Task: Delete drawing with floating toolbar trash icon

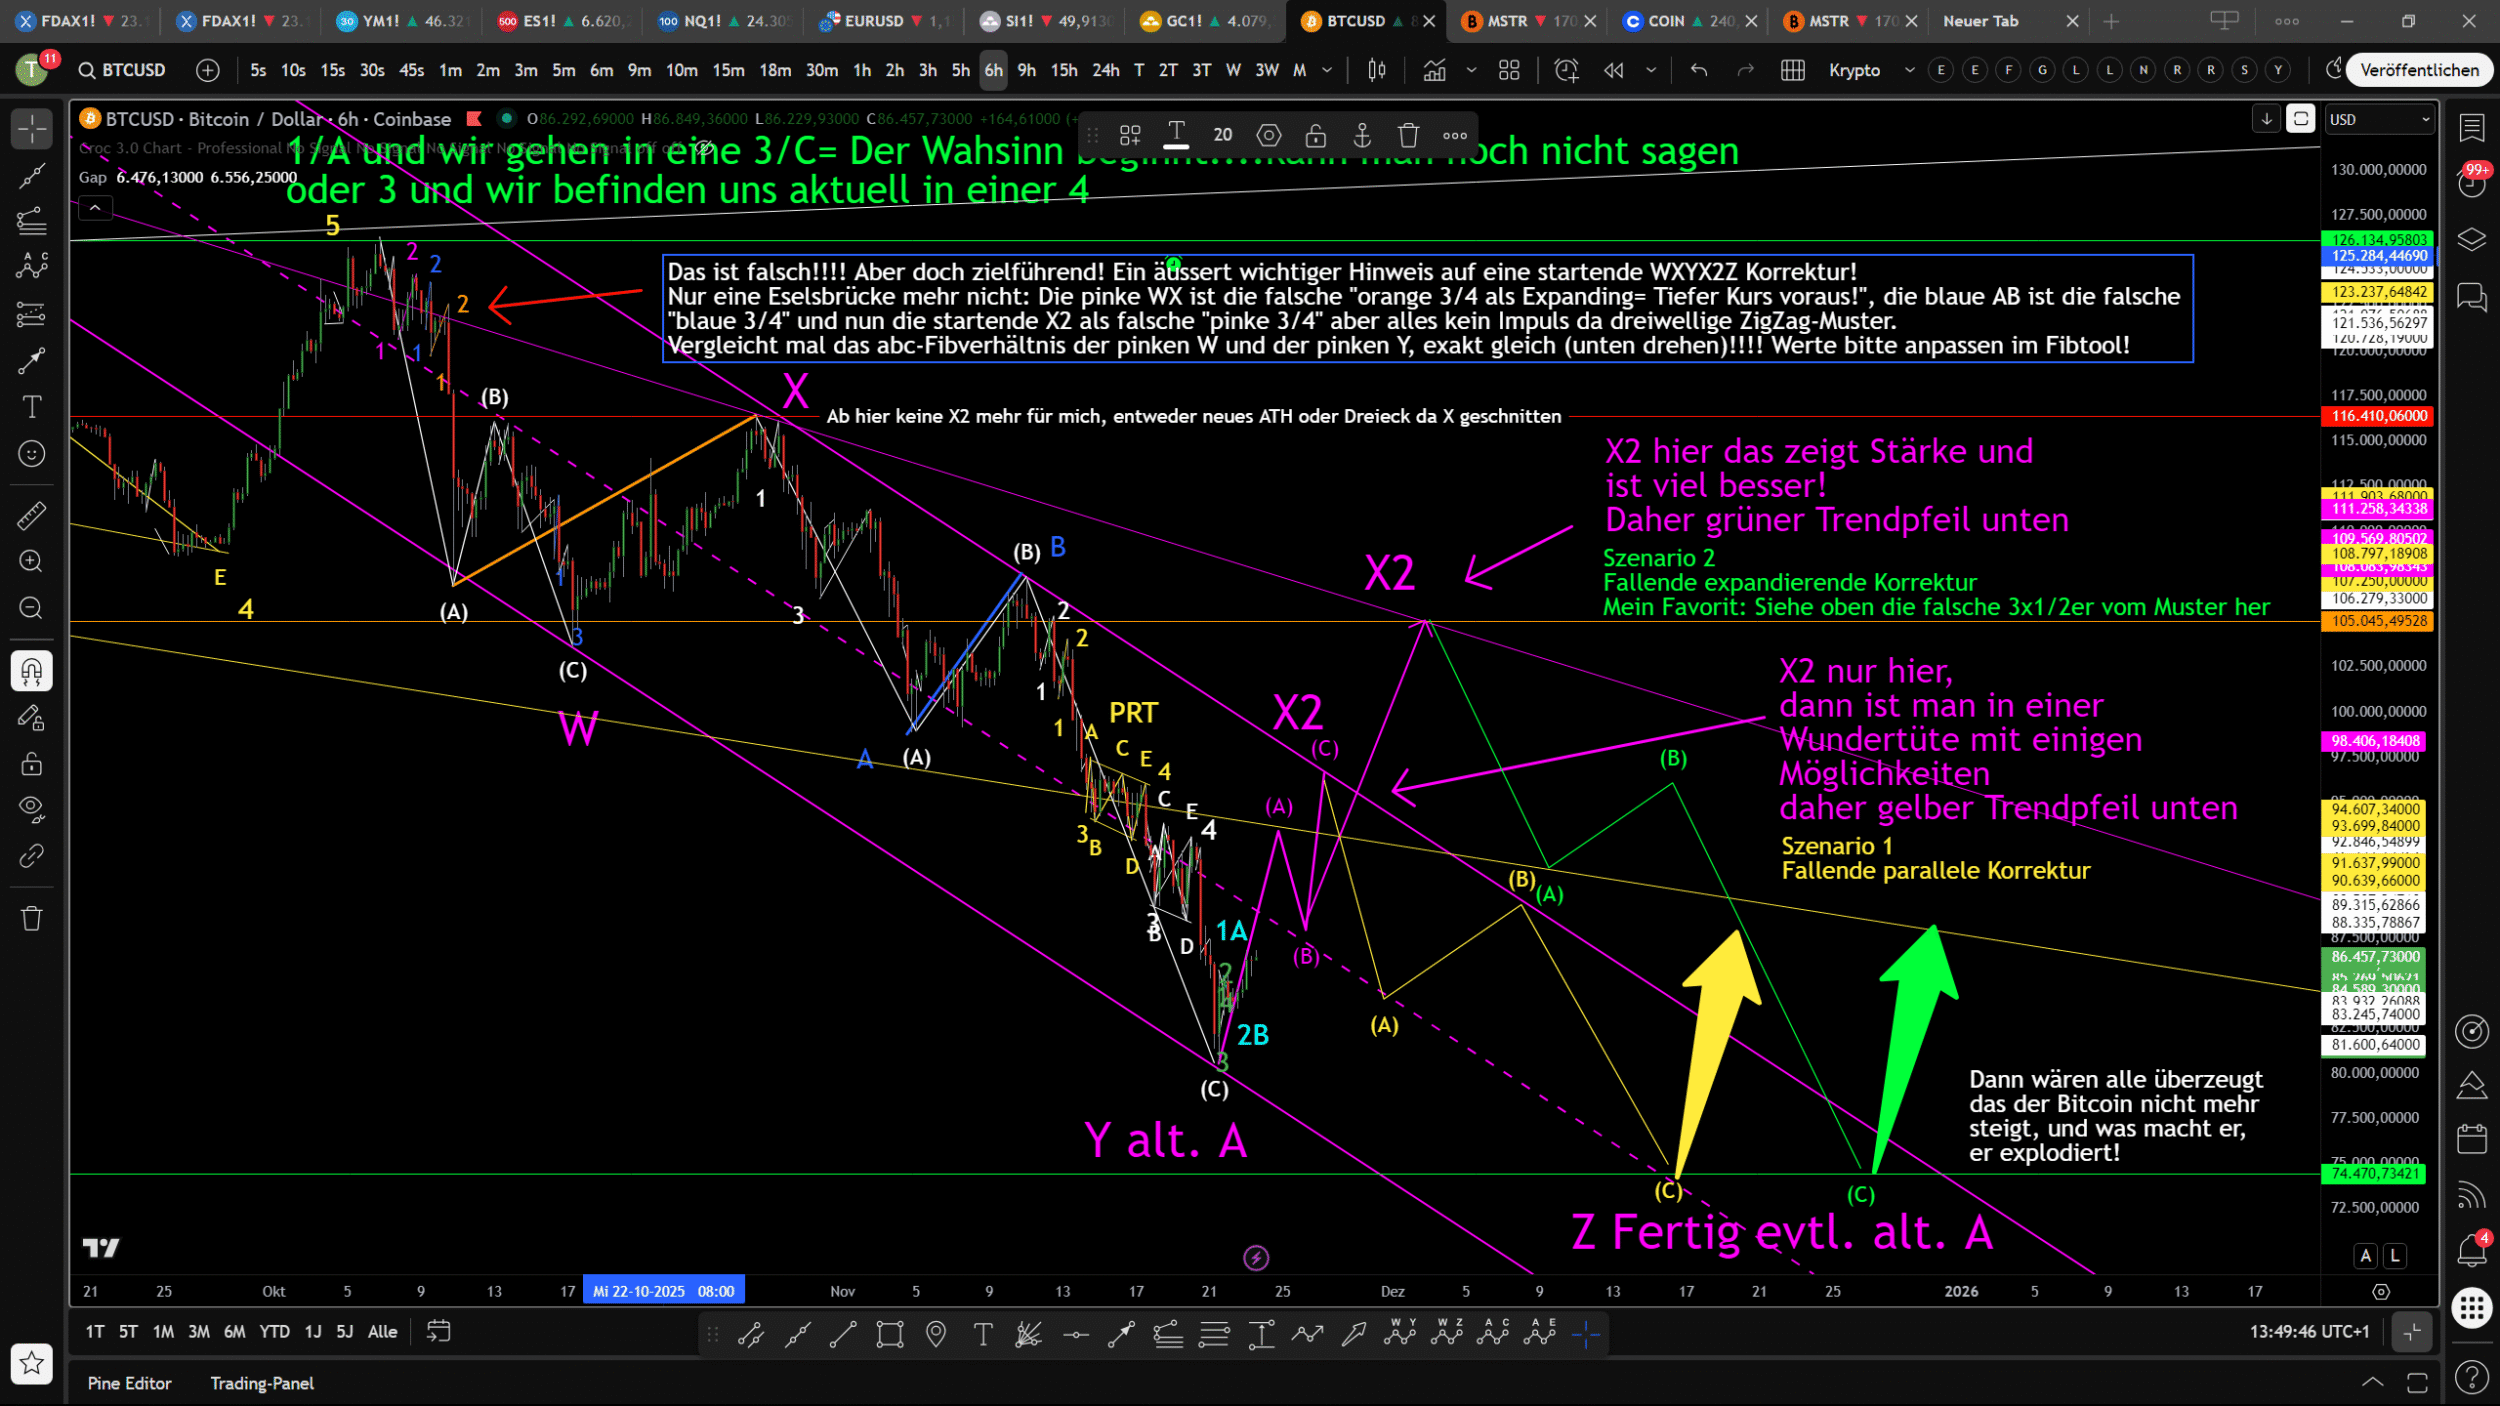Action: point(1408,135)
